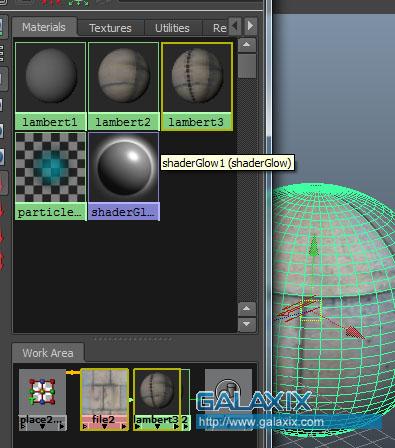Select the place2dTexture node icon in Work Area
Screen dimensions: 395x448
pyautogui.click(x=42, y=392)
